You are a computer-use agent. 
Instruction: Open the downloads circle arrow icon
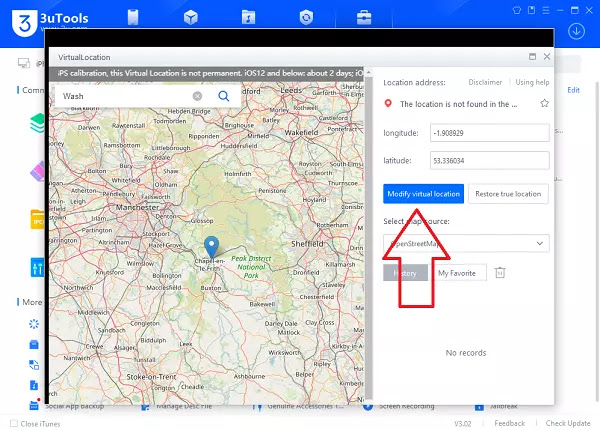pyautogui.click(x=576, y=31)
